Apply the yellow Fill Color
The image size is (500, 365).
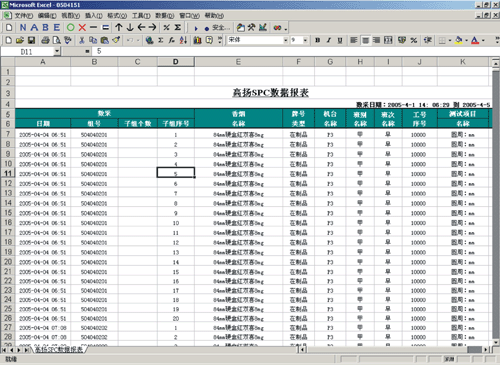click(459, 40)
